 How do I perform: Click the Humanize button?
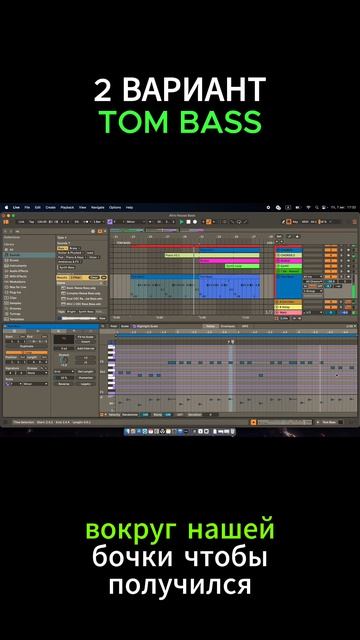point(86,378)
